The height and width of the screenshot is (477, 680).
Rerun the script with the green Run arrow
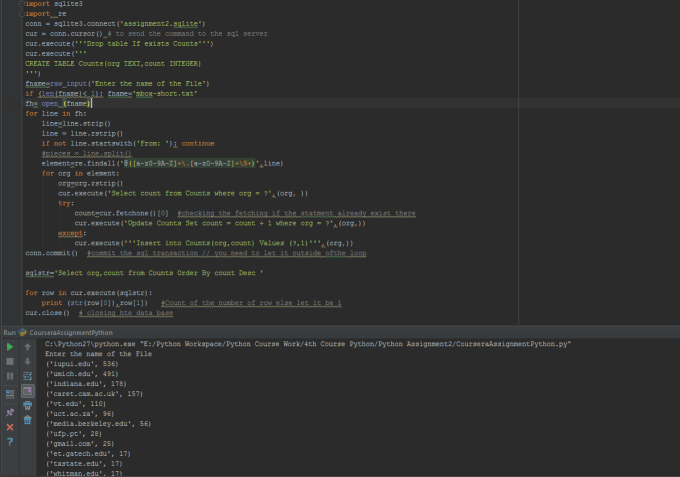(x=10, y=347)
